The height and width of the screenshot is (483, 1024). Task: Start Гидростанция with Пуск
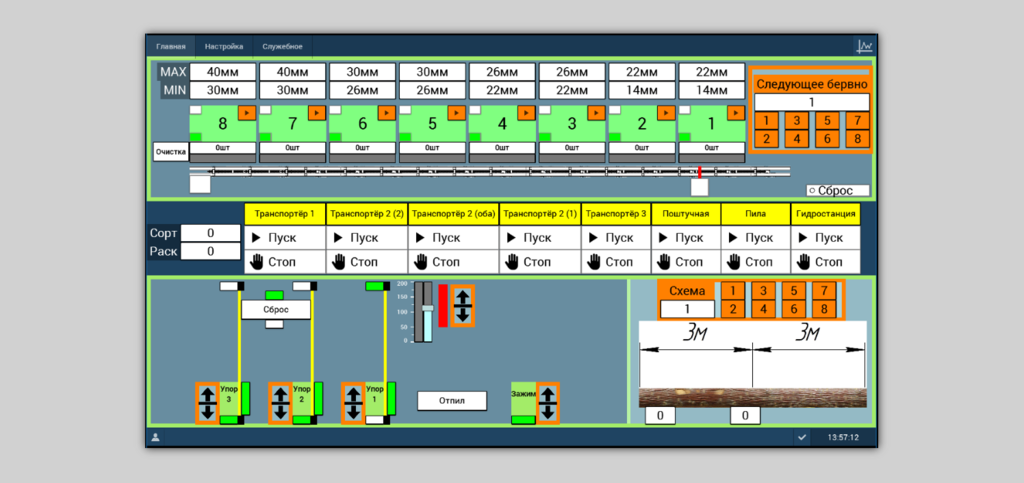pyautogui.click(x=825, y=238)
